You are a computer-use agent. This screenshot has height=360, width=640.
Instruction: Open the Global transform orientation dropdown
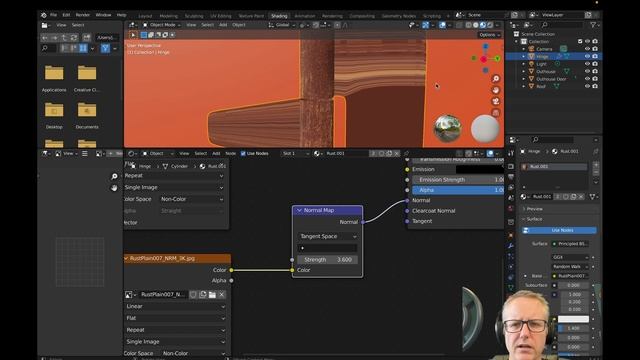coord(282,25)
